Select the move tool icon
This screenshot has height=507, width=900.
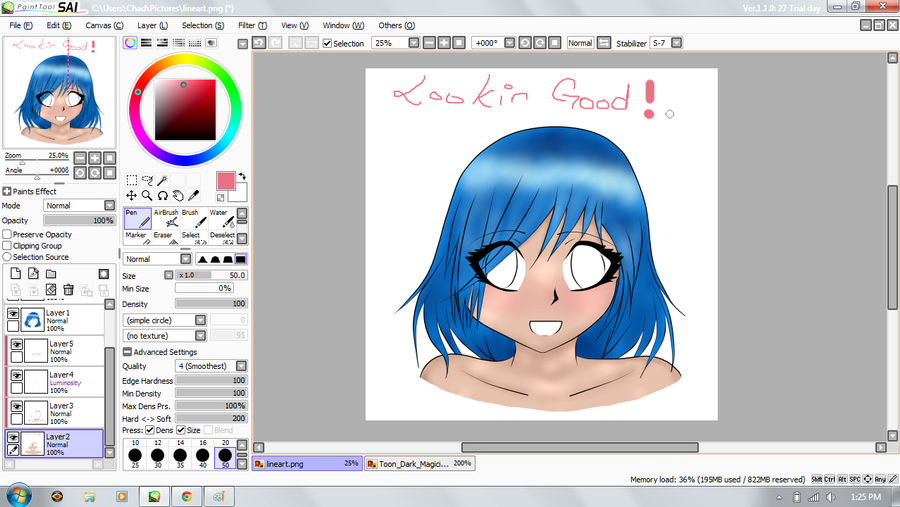(x=131, y=196)
